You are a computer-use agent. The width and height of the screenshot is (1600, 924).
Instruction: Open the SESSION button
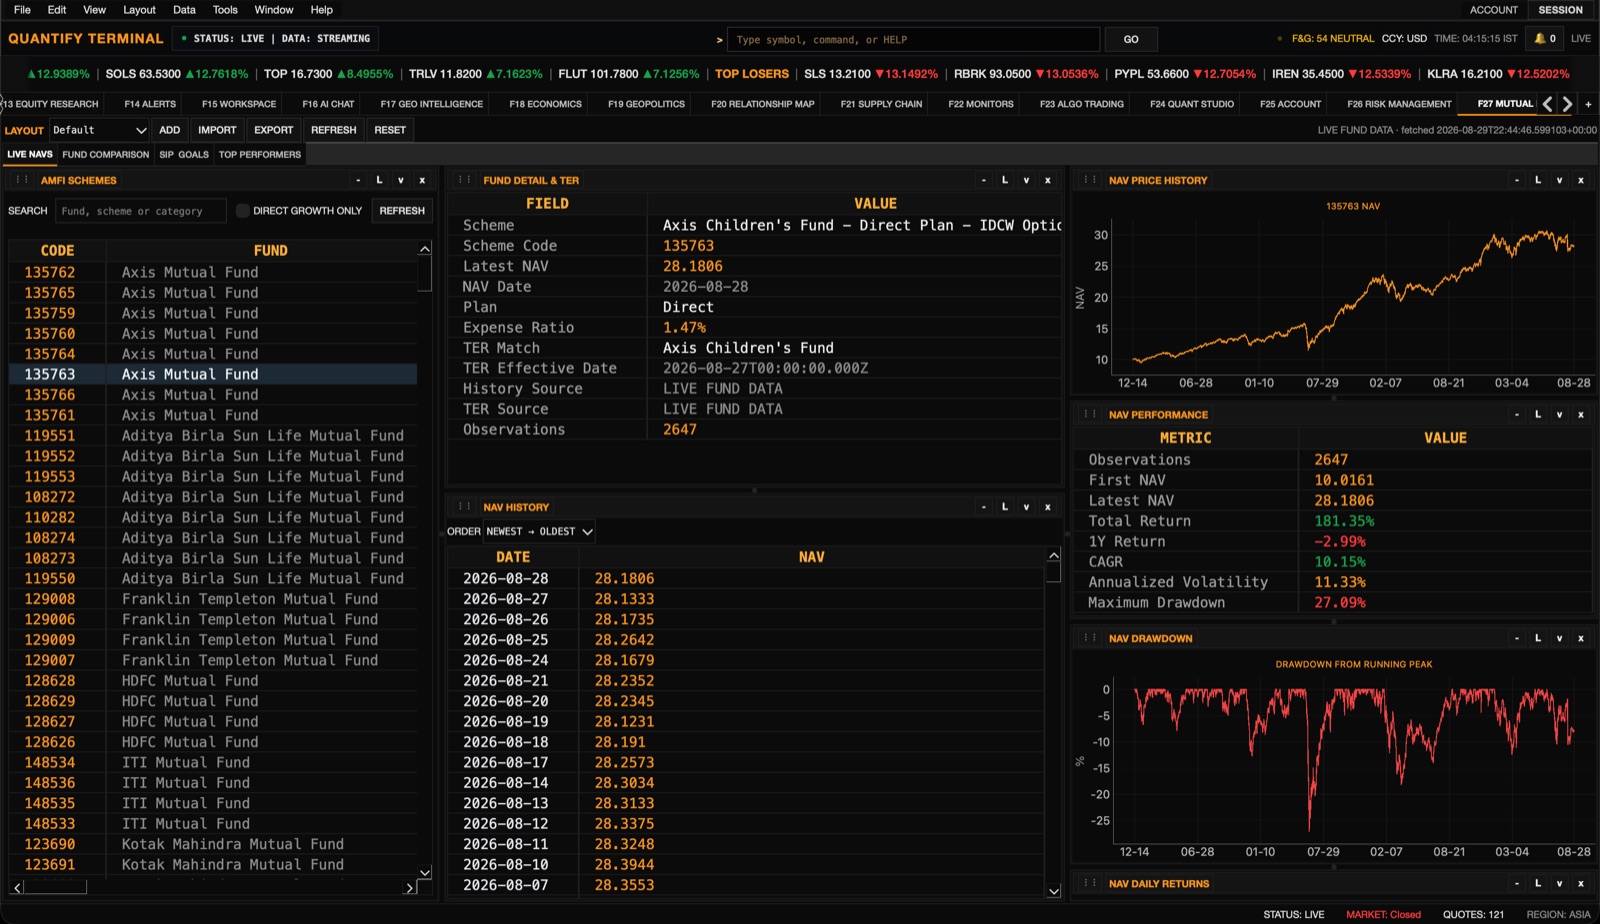click(1560, 10)
